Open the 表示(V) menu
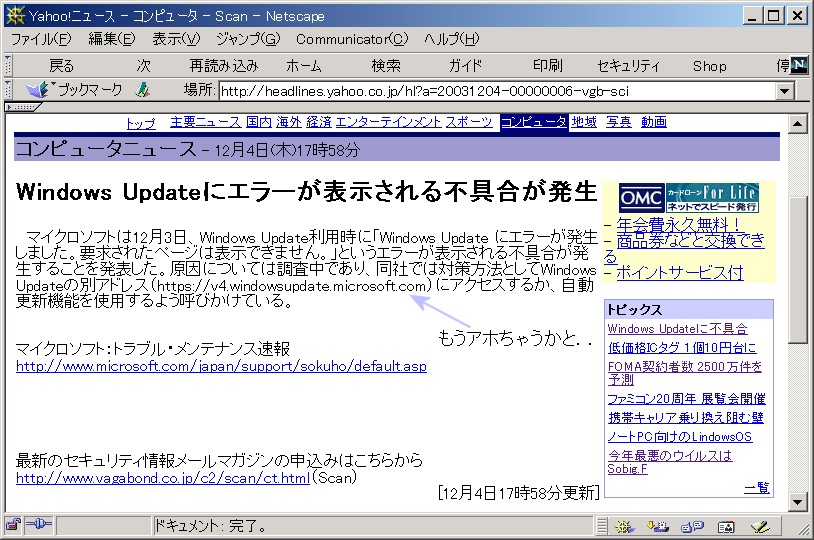 (x=176, y=39)
